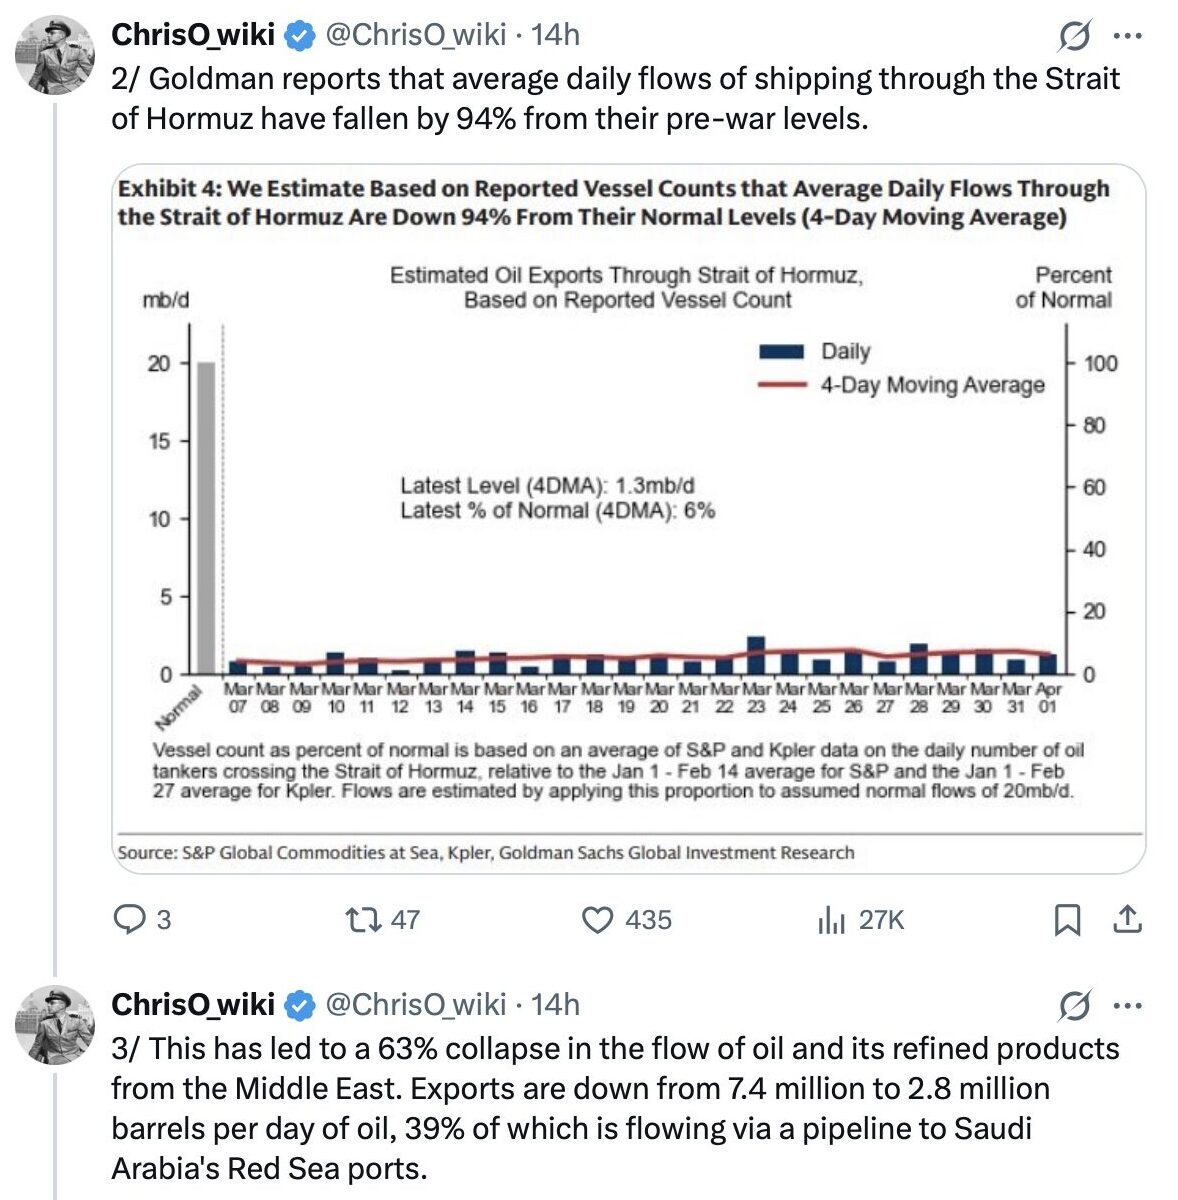
Task: Share the Strait of Hormuz tweet
Action: pyautogui.click(x=1128, y=919)
